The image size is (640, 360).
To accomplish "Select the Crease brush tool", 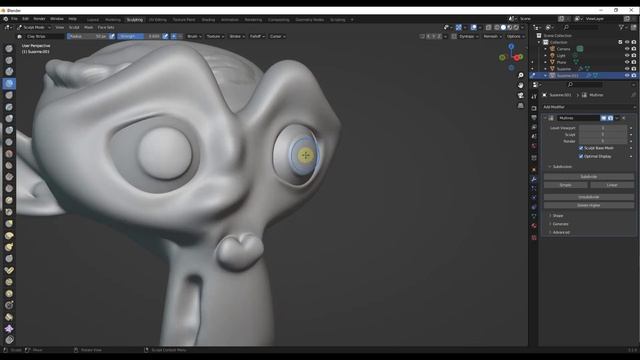I will (9, 142).
